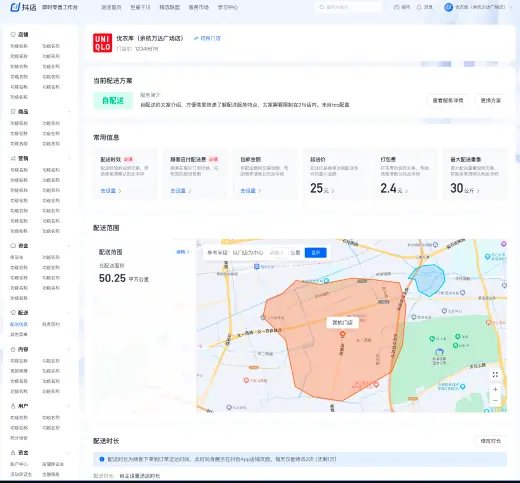Screen dimensions: 520x483
Task: Open 最大配送重量 via 30公斤 chevron
Action: tap(478, 191)
